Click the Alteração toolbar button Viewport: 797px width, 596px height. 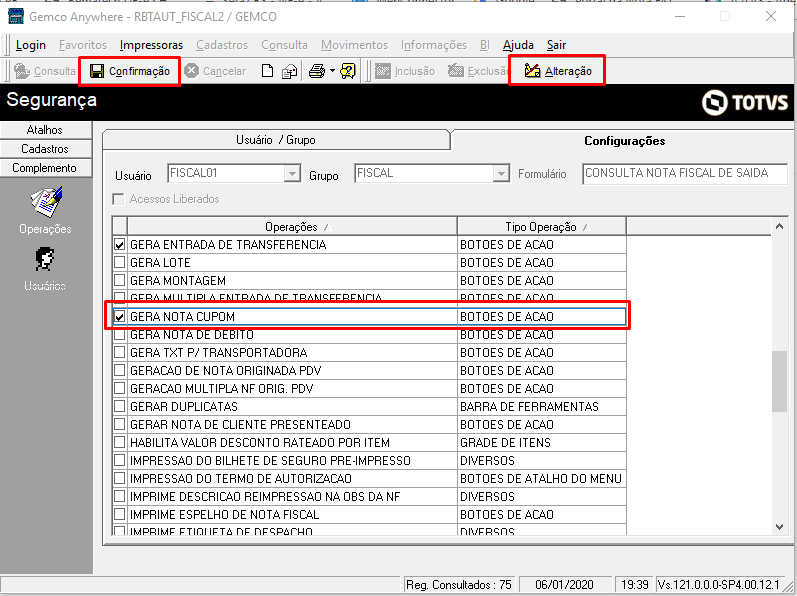tap(558, 71)
